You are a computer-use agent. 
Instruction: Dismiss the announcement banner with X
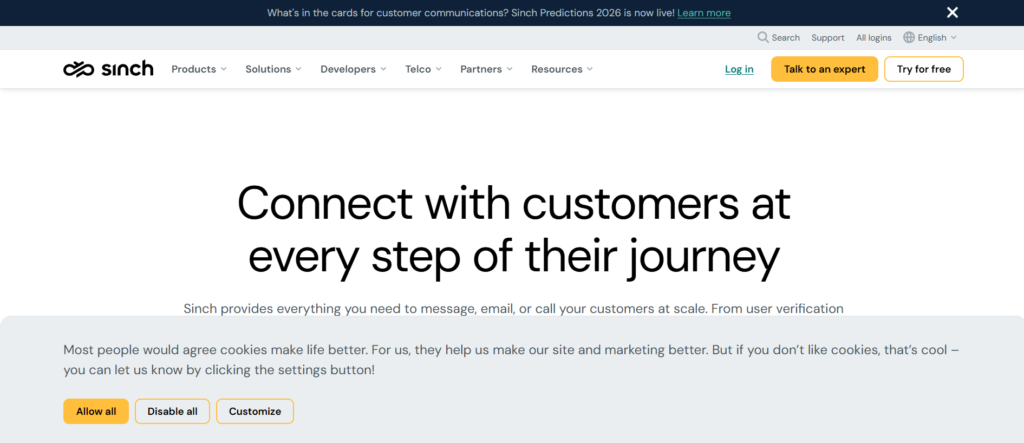(x=952, y=13)
